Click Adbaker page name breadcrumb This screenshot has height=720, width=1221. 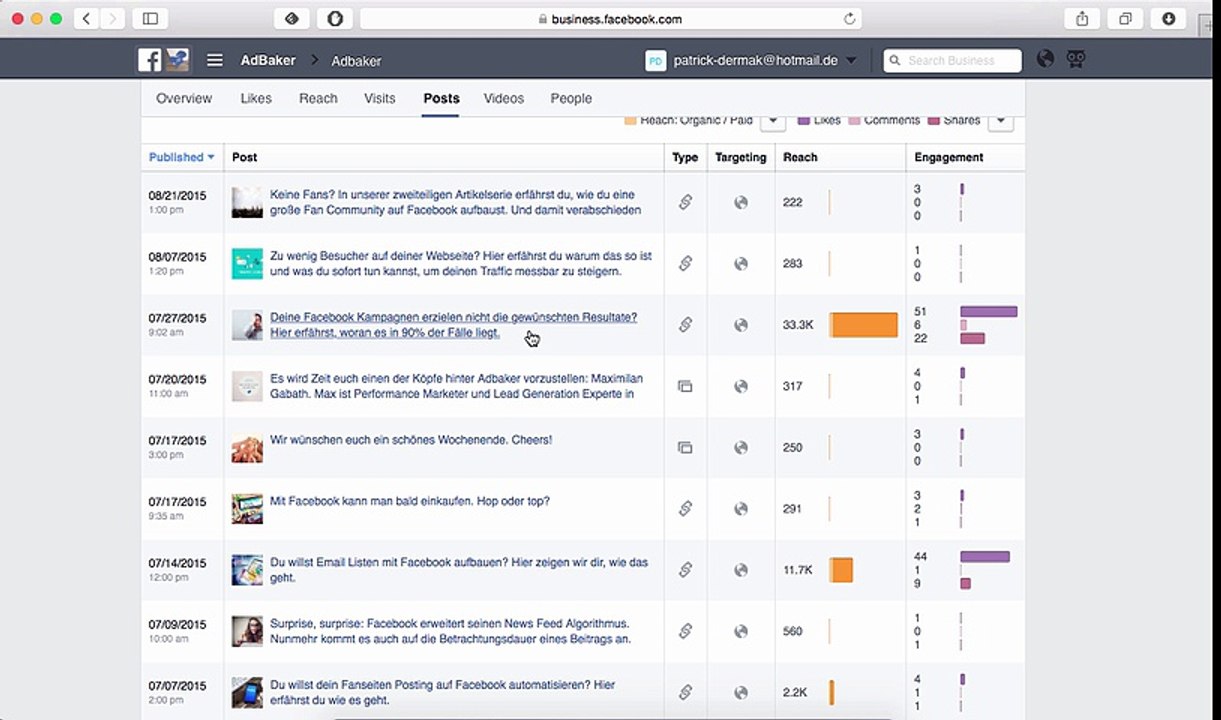coord(356,61)
